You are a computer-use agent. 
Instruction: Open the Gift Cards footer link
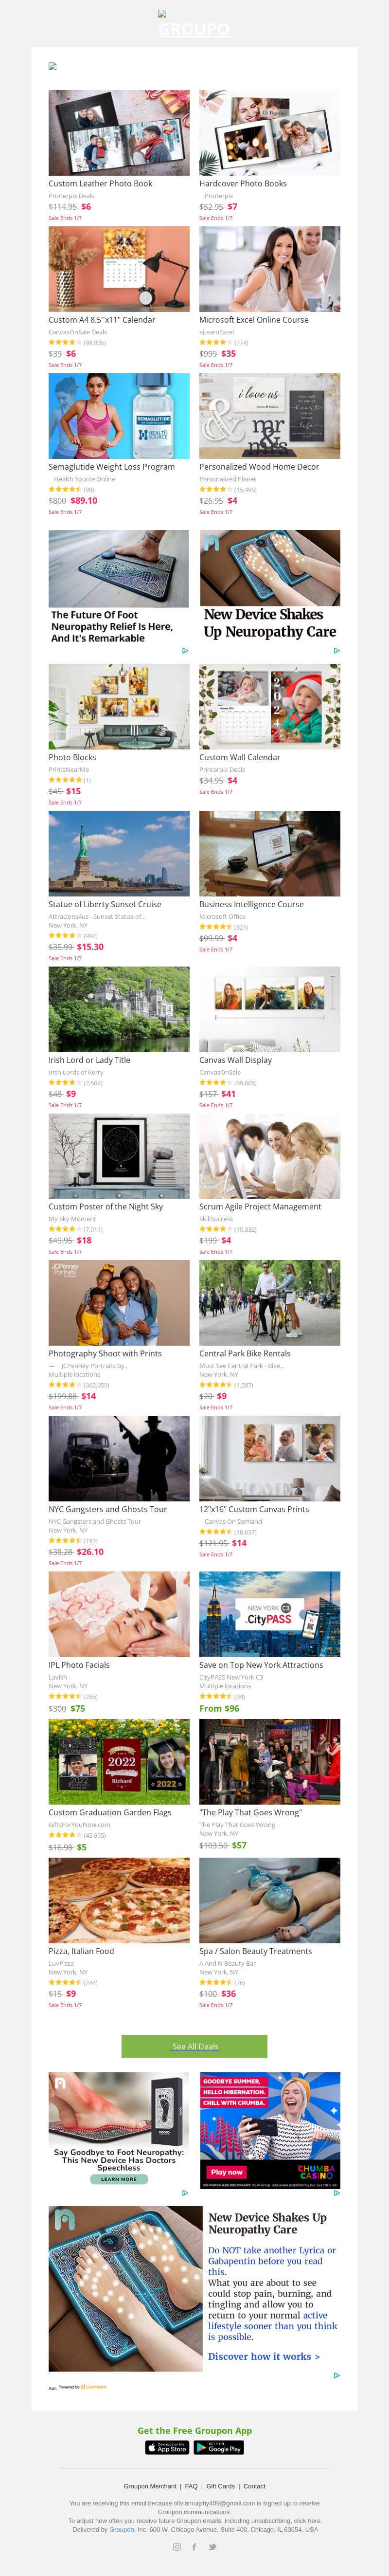[x=220, y=2485]
